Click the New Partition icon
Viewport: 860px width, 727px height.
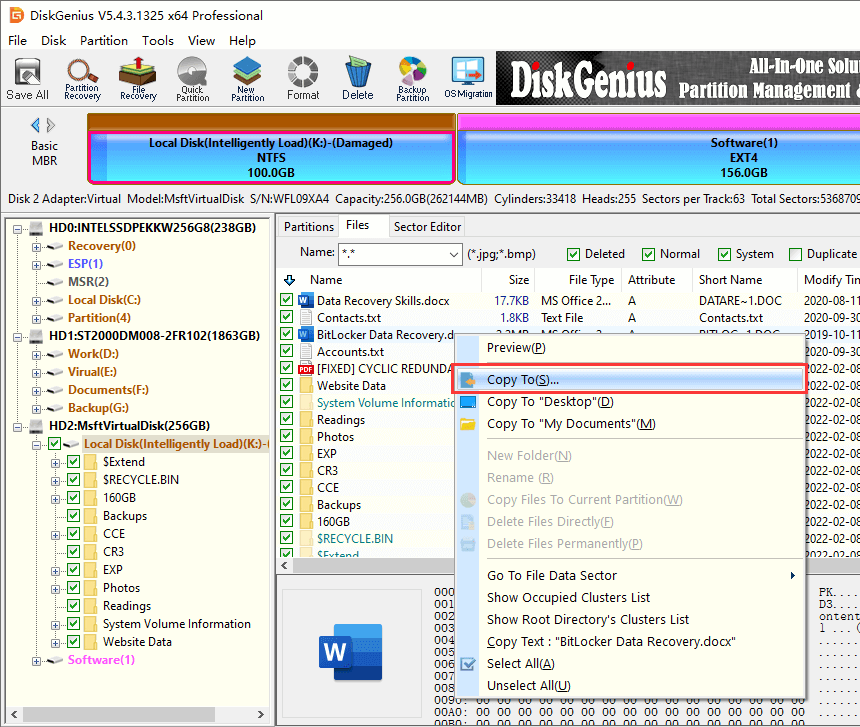248,79
